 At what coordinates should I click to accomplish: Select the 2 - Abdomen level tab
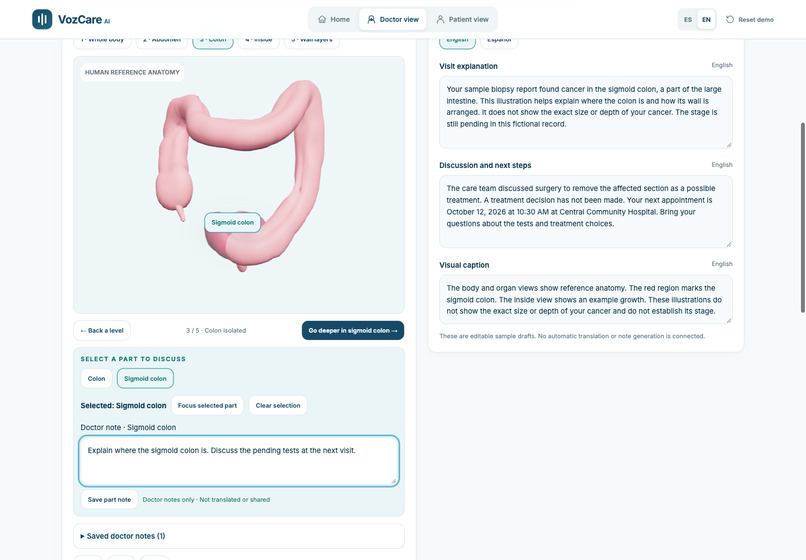click(x=162, y=42)
